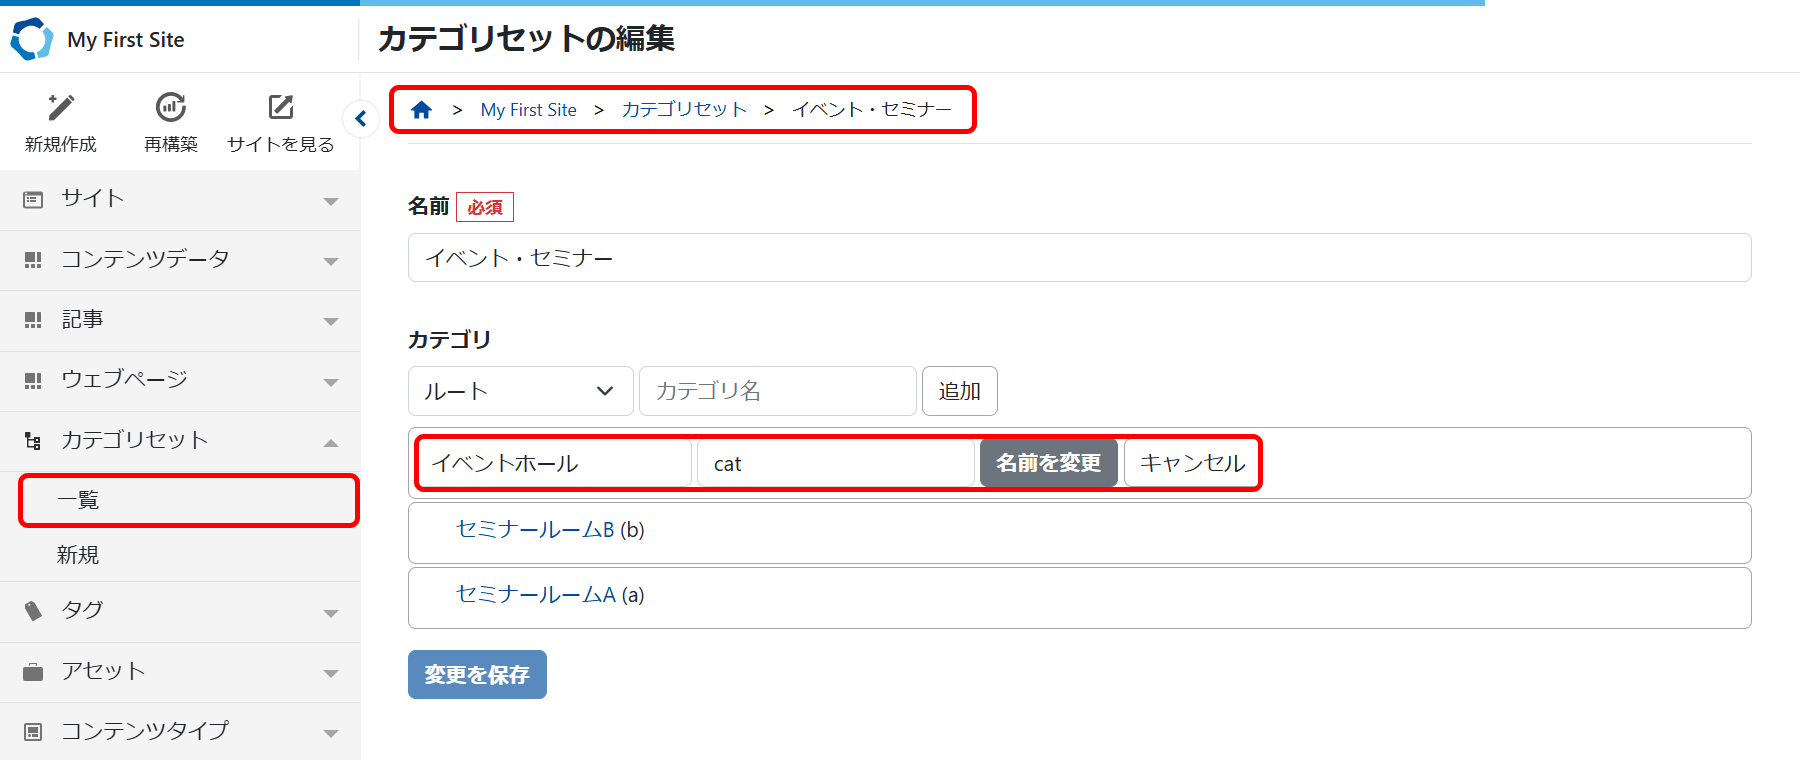Click the タグ tag icon in sidebar

pyautogui.click(x=33, y=611)
